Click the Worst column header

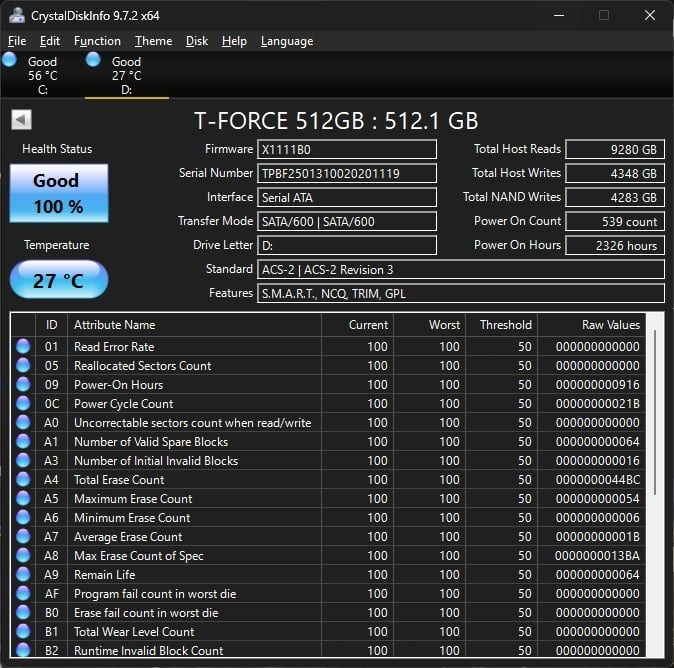tap(429, 325)
